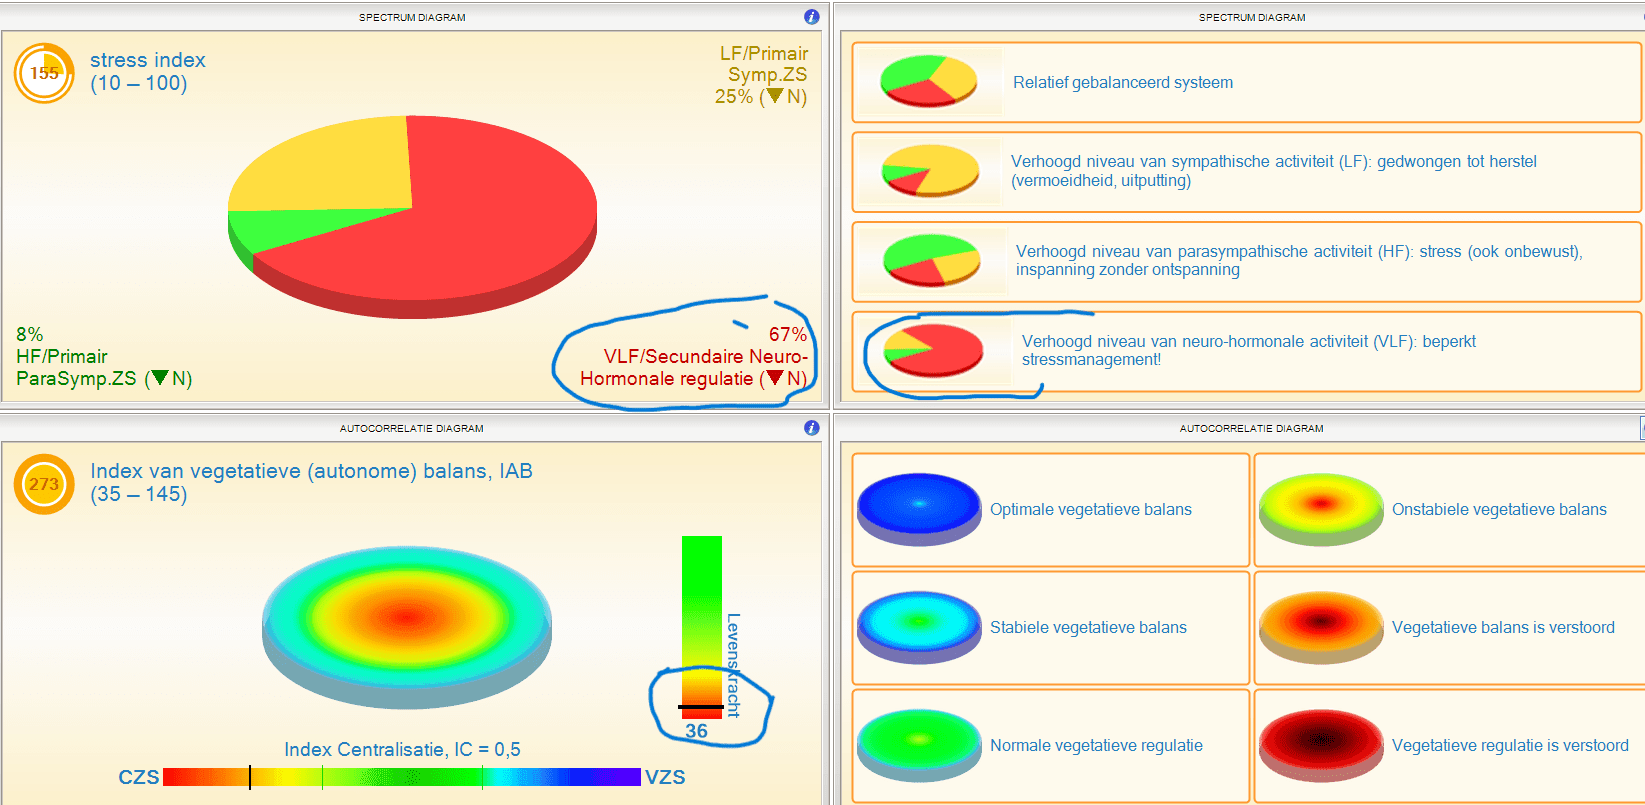Viewport: 1645px width, 805px height.
Task: Click the orange Vegetatieve balans is verstoord disc
Action: (x=1321, y=627)
